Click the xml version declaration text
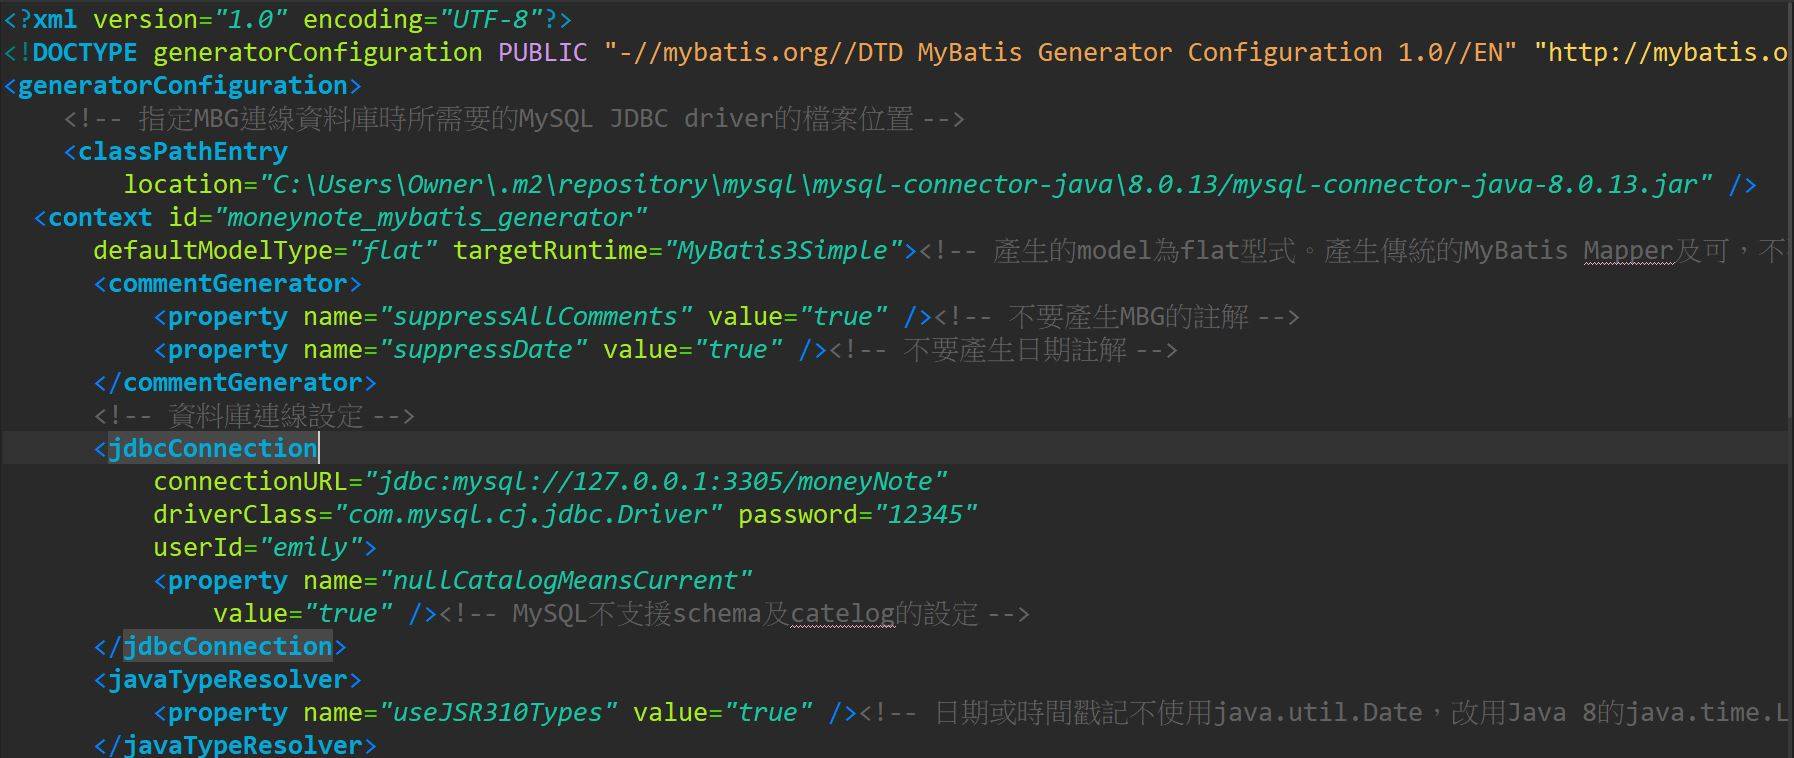 [x=288, y=19]
